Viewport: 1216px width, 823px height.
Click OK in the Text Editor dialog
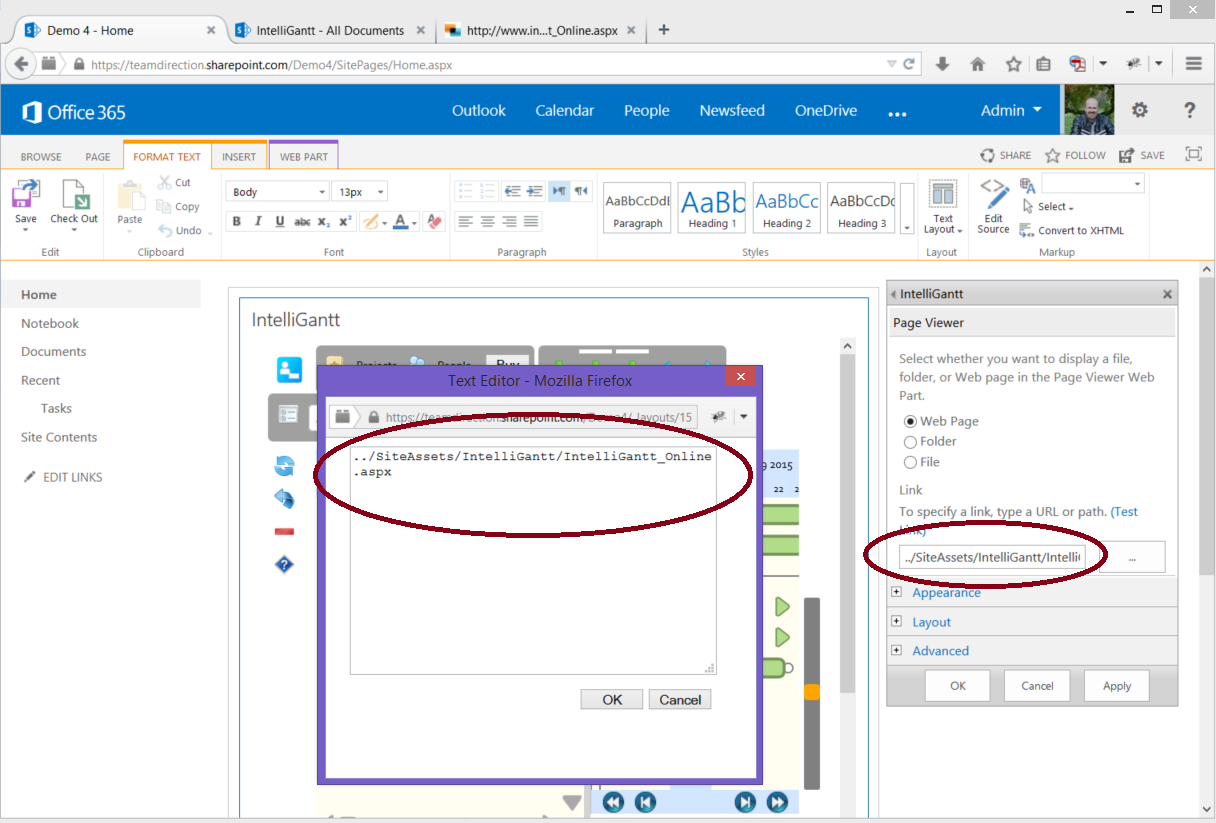coord(612,700)
